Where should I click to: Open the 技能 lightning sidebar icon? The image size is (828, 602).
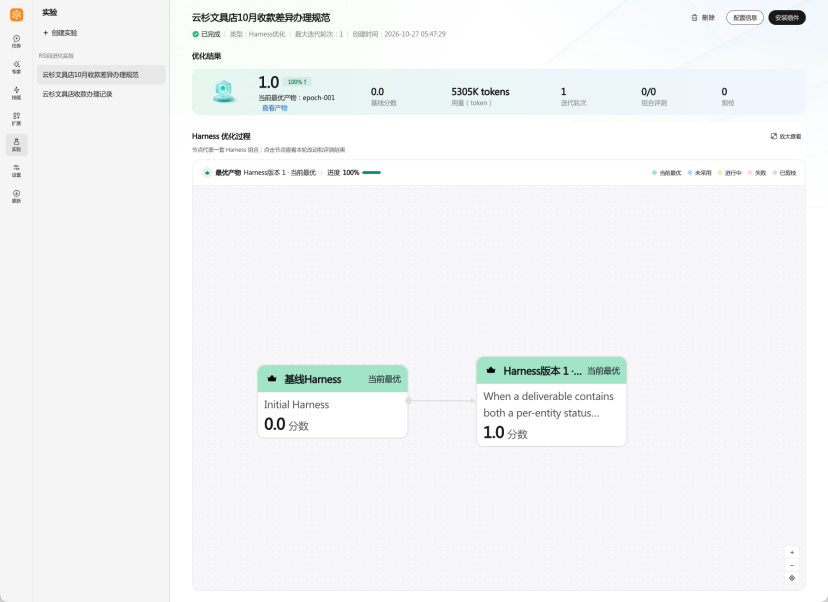[16, 93]
